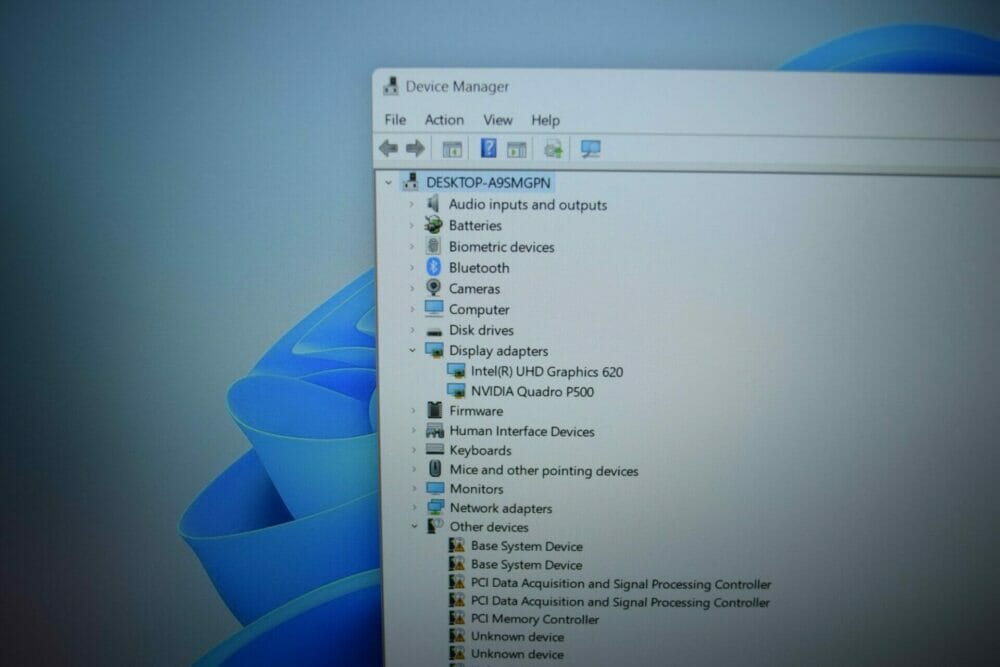The width and height of the screenshot is (1000, 667).
Task: Select the Biometric devices label
Action: pos(501,247)
